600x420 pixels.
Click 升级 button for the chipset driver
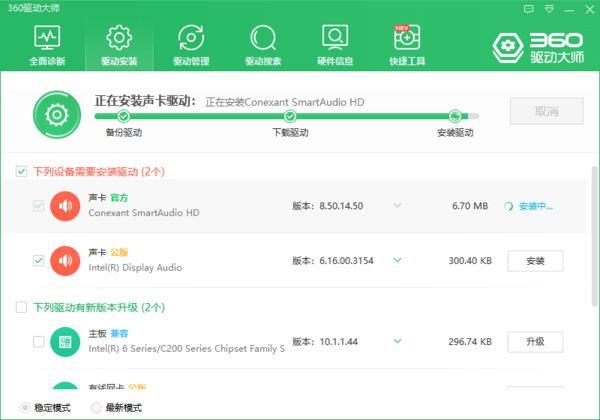(x=535, y=342)
